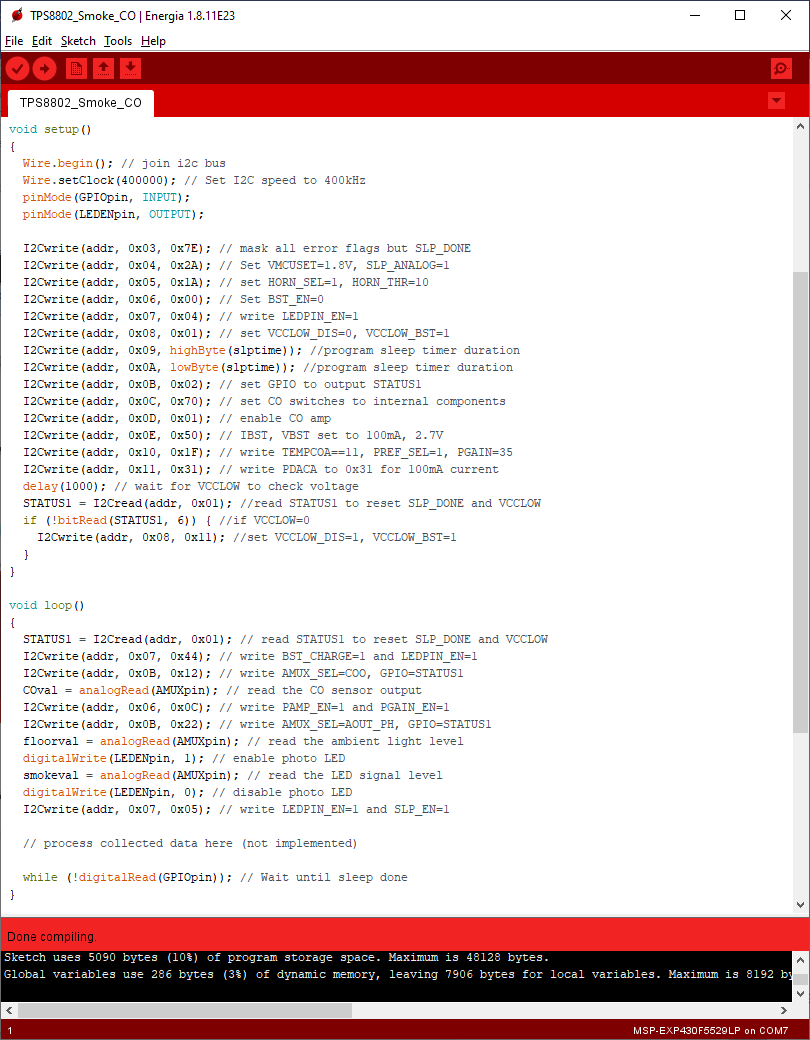This screenshot has height=1040, width=810.
Task: Create a new sketch via the document icon
Action: [76, 68]
